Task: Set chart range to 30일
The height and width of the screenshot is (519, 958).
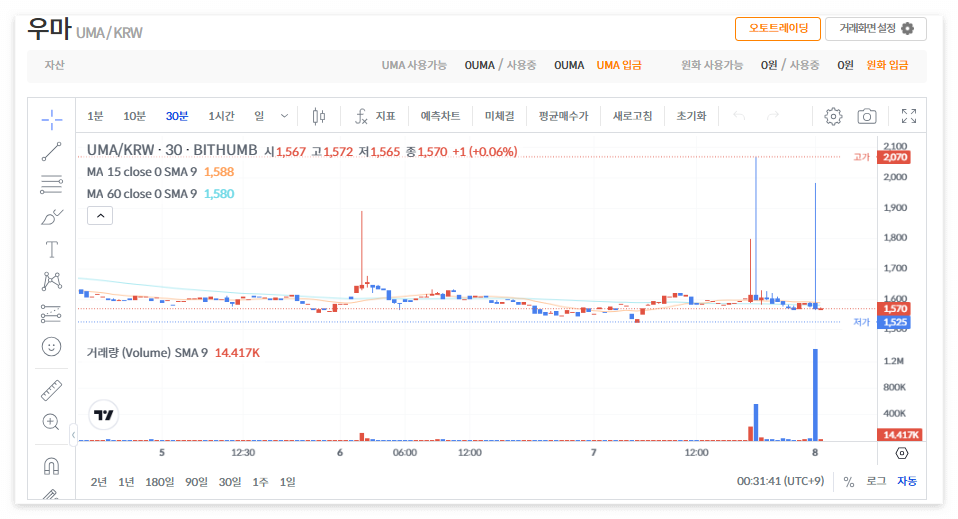Action: 230,482
